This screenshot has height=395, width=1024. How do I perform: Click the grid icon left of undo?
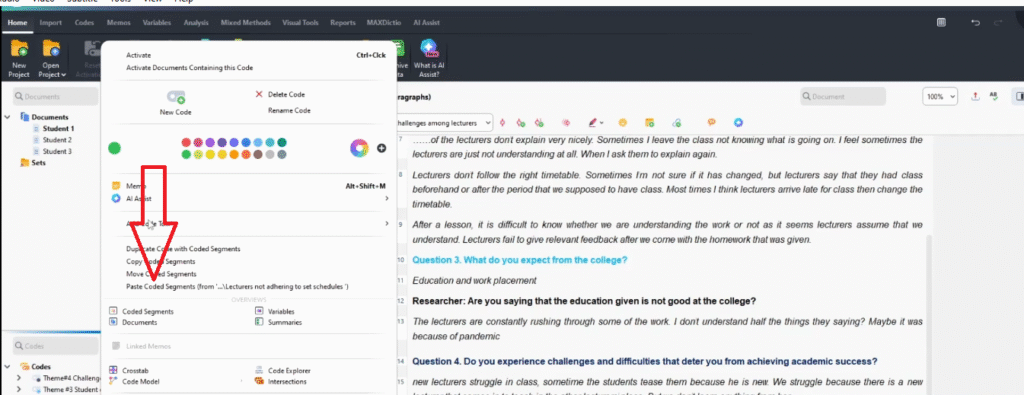click(941, 23)
